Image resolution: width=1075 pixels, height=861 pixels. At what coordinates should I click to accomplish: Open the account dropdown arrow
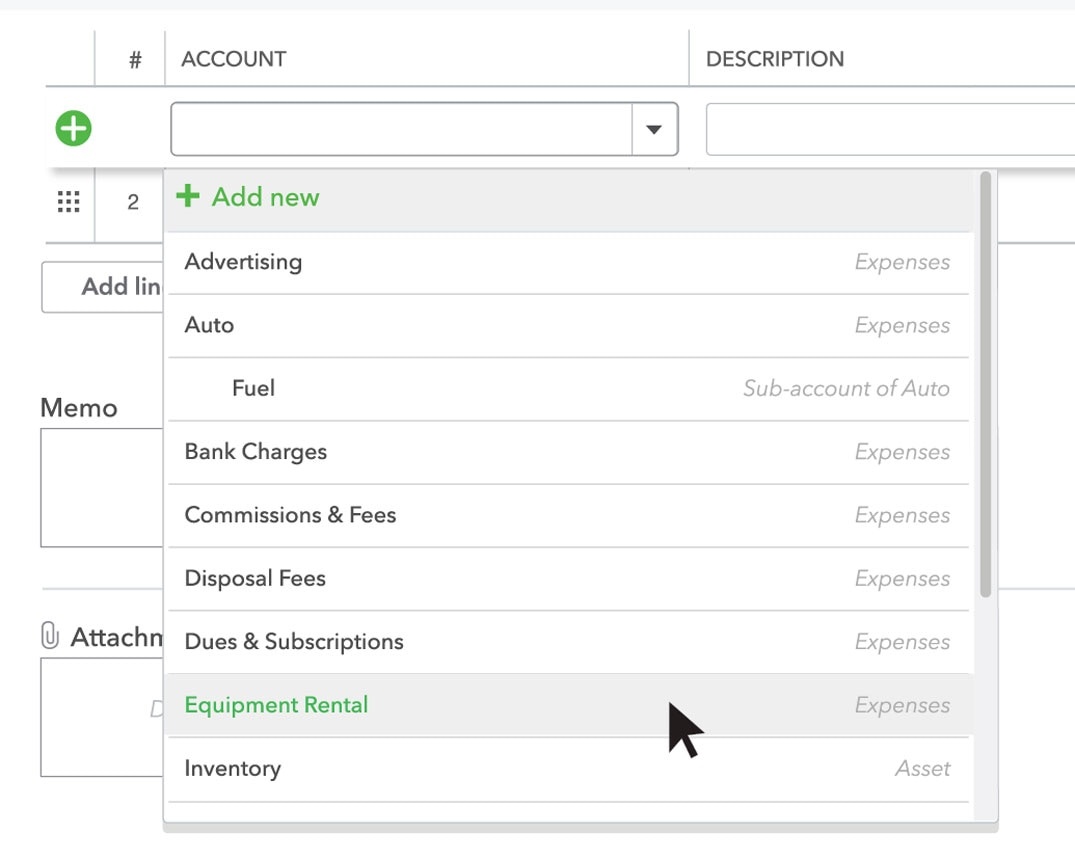(x=654, y=129)
